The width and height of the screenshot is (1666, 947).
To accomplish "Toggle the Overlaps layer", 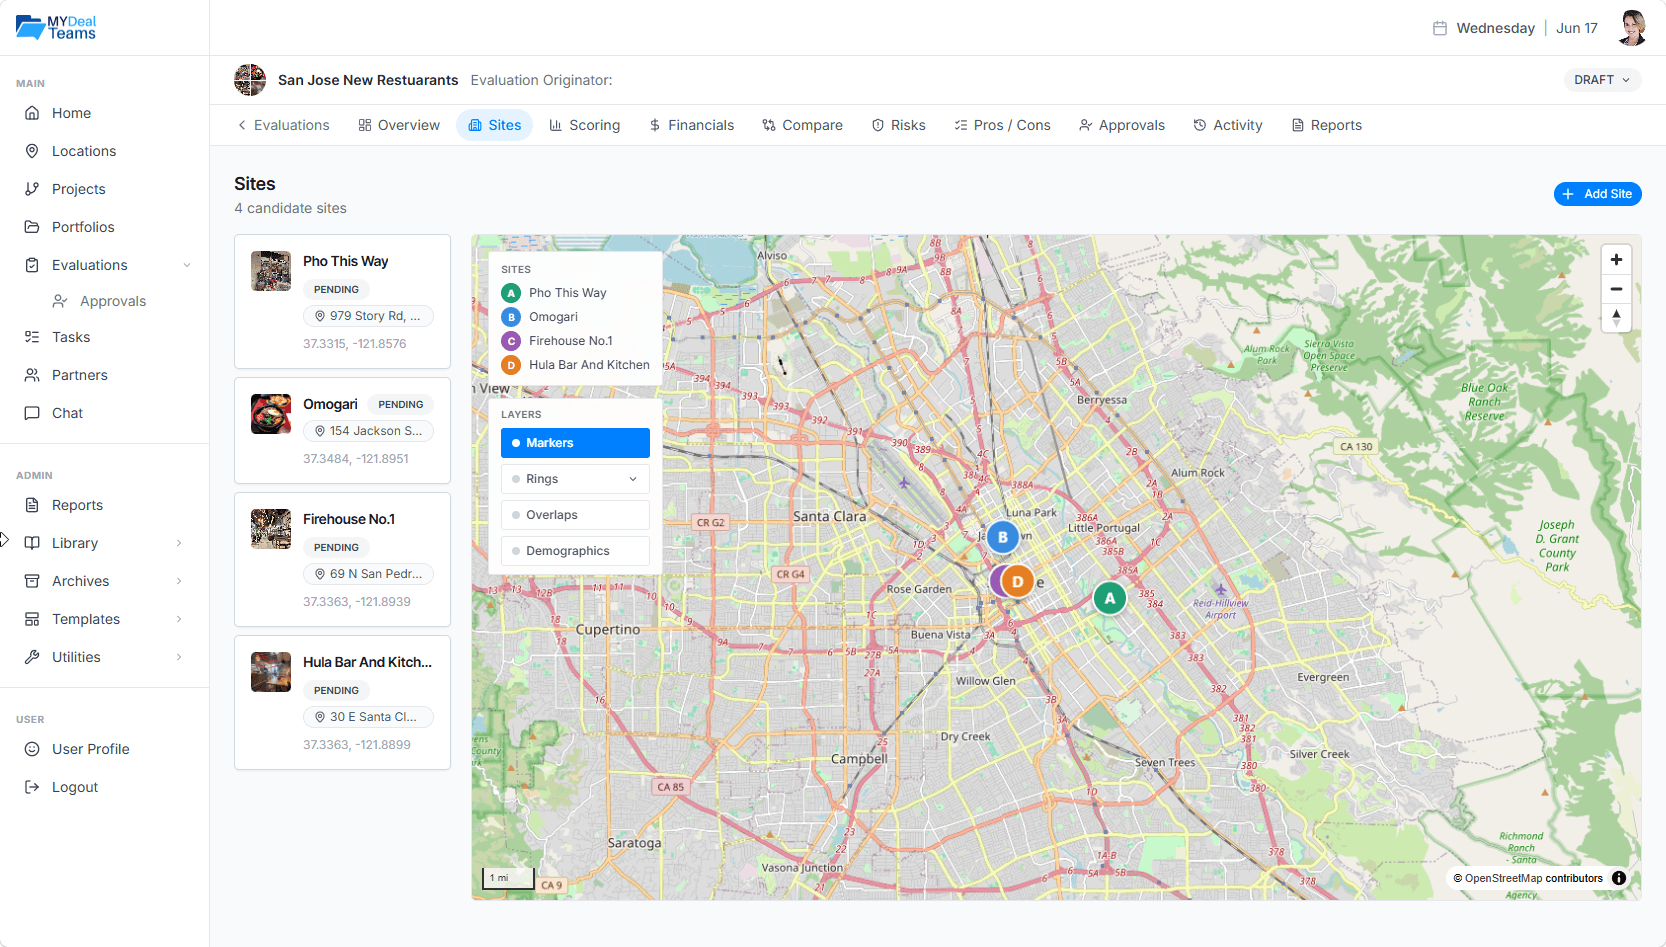I will pyautogui.click(x=575, y=515).
